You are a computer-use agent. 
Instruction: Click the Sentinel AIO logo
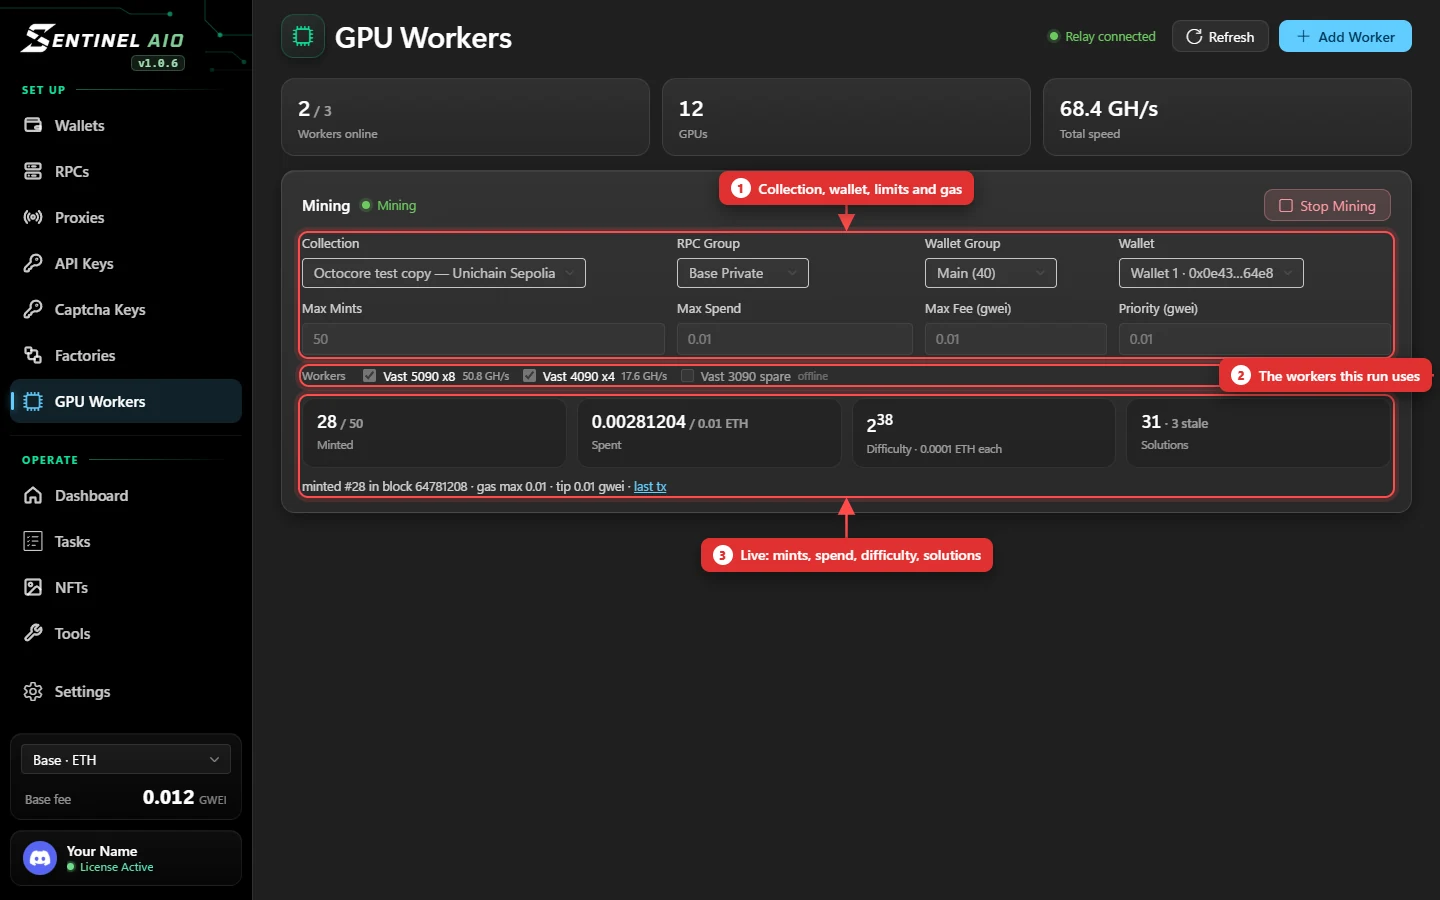point(103,39)
